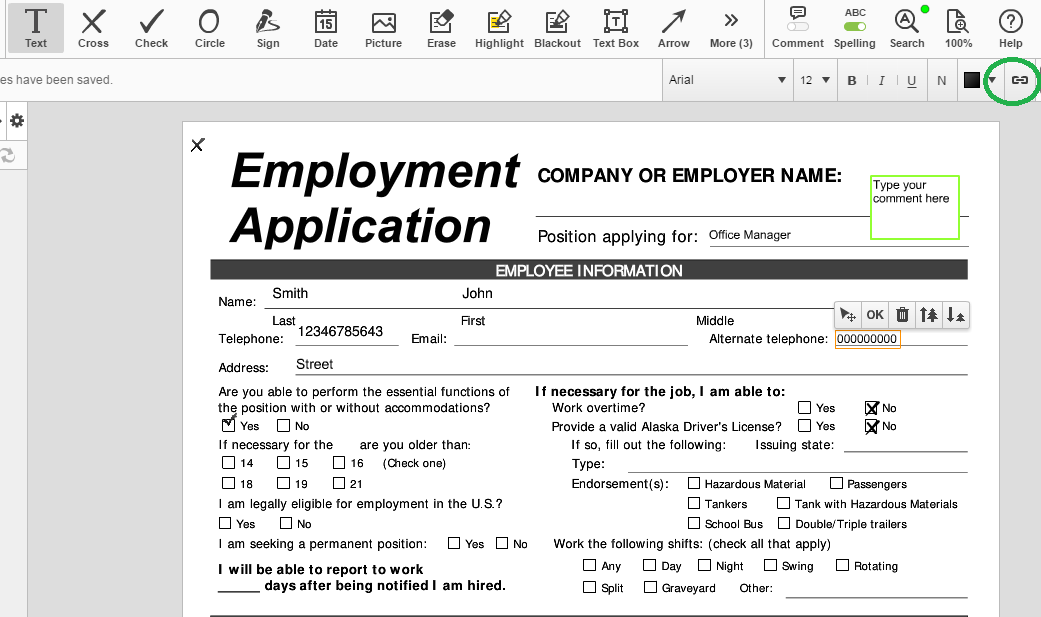Click the Office Manager position text
1041x617 pixels.
[750, 234]
